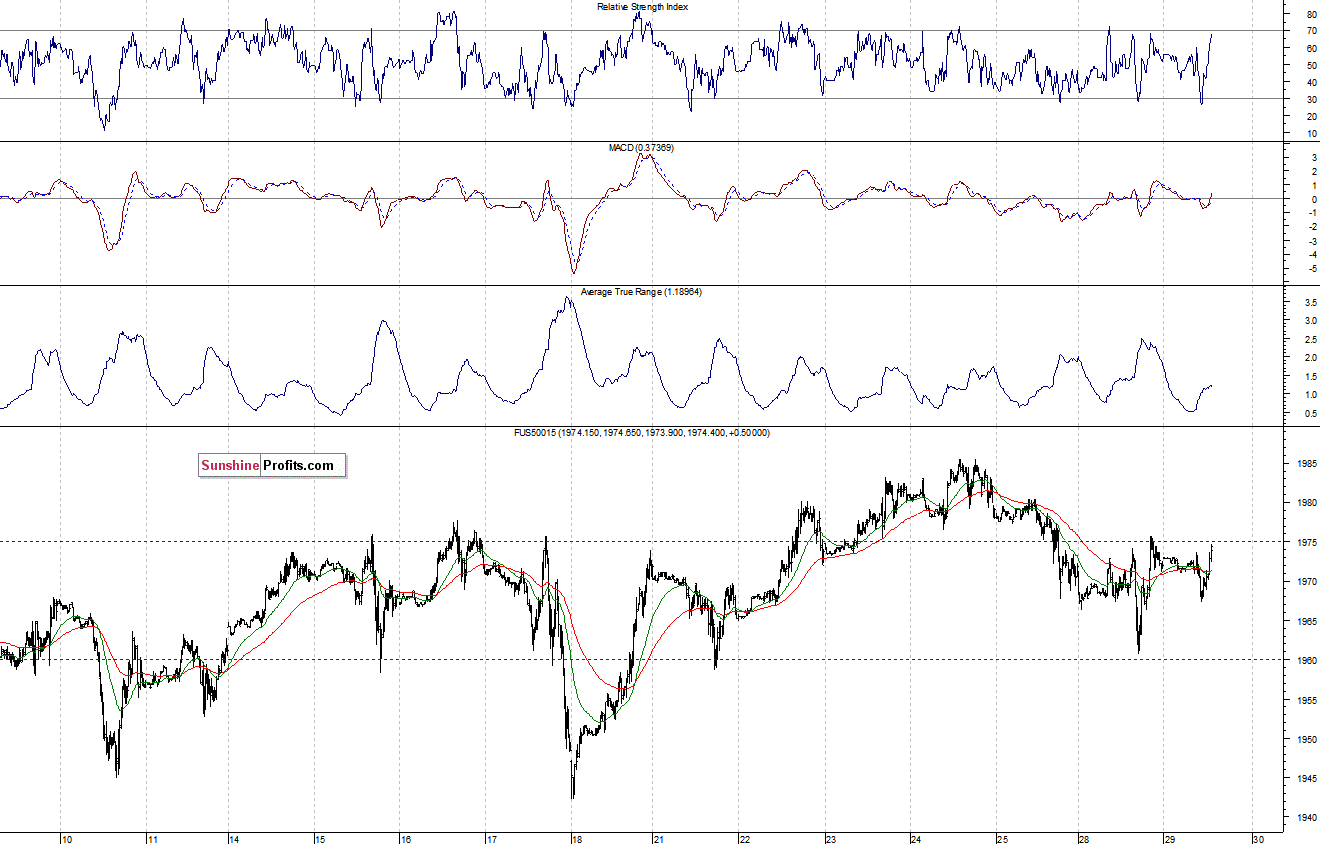
Task: Select the 1950 price axis label
Action: 1306,740
